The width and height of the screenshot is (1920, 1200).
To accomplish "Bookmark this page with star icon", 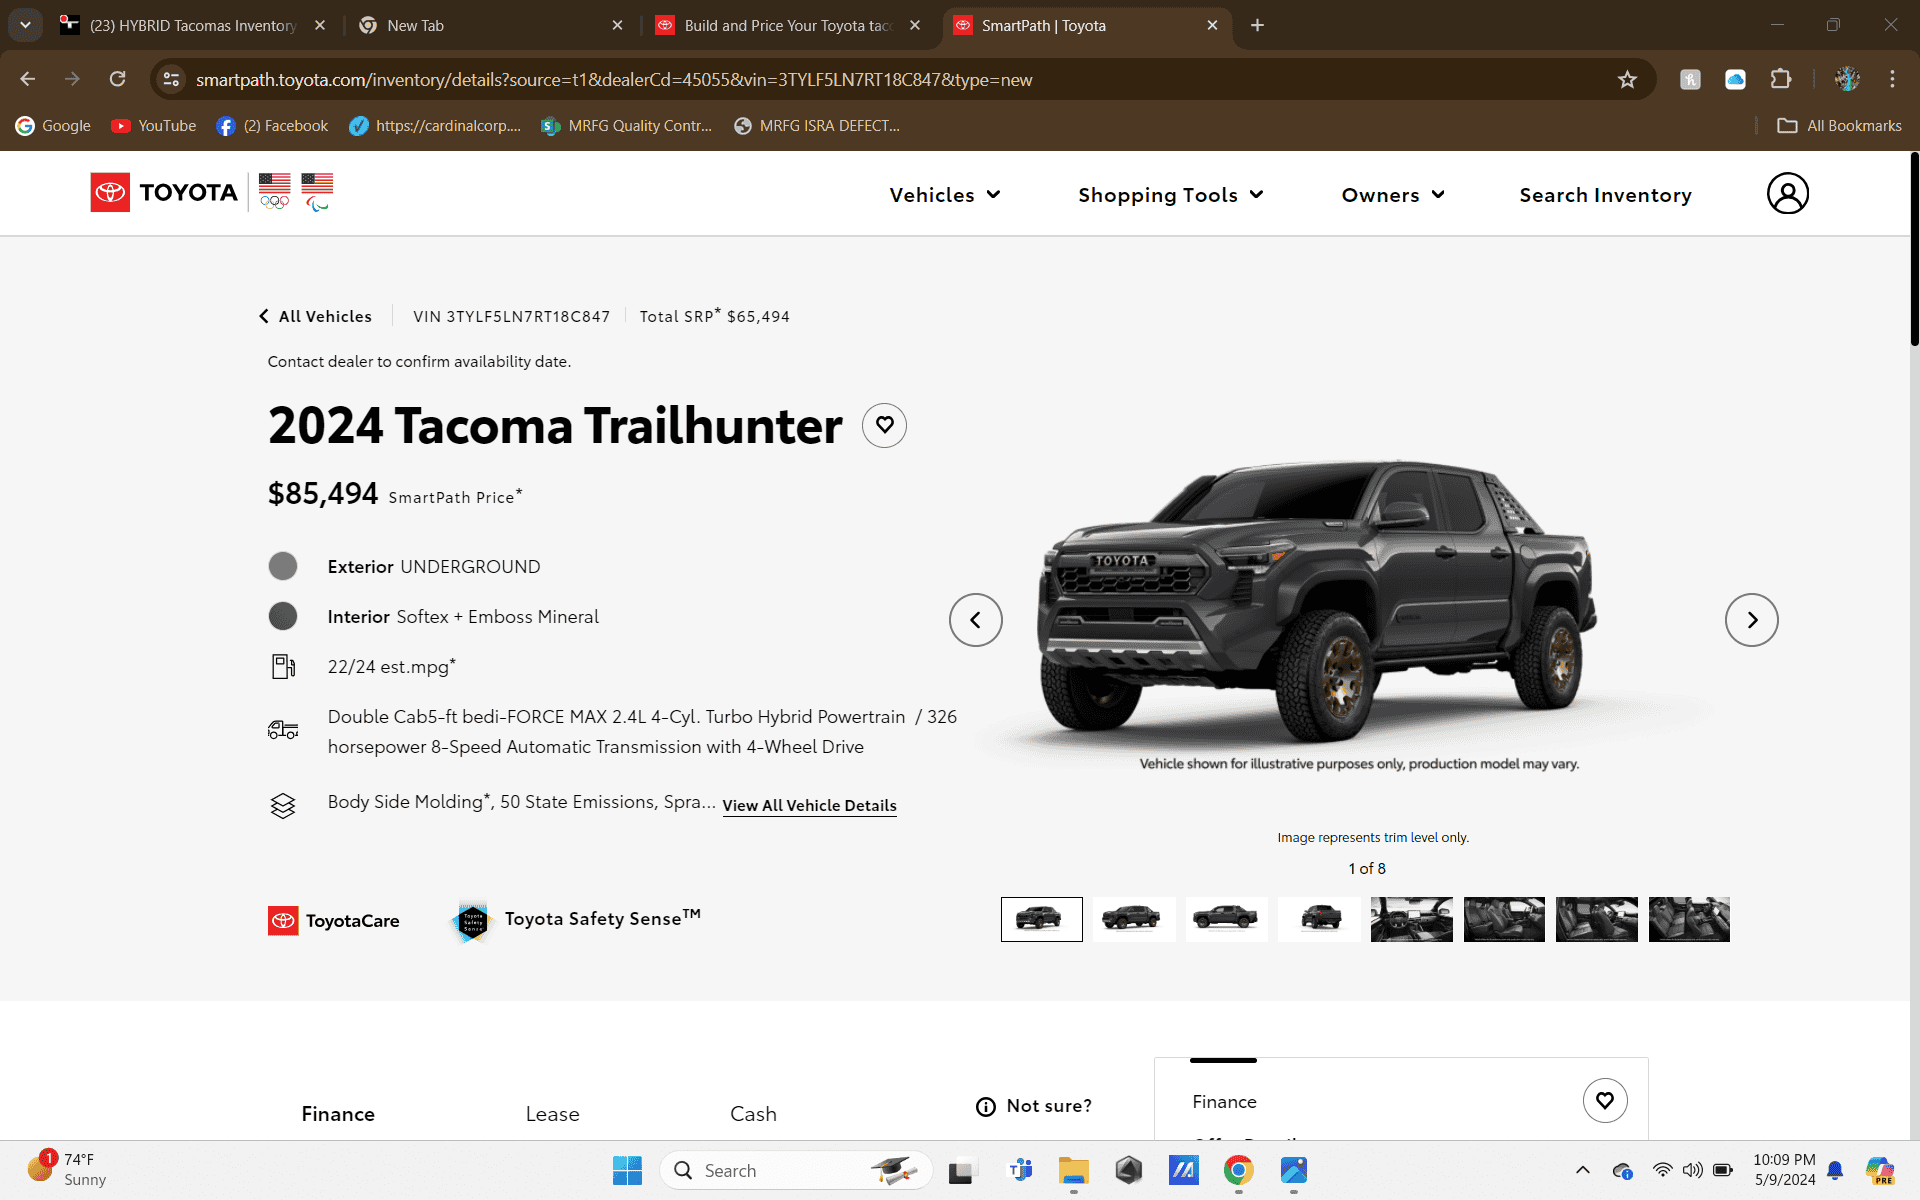I will point(1627,79).
